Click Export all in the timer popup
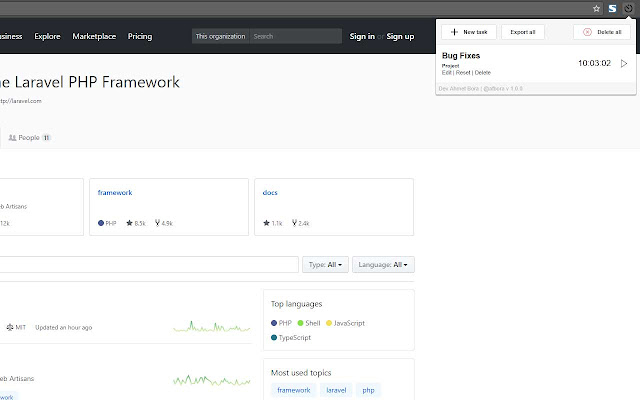 point(522,32)
